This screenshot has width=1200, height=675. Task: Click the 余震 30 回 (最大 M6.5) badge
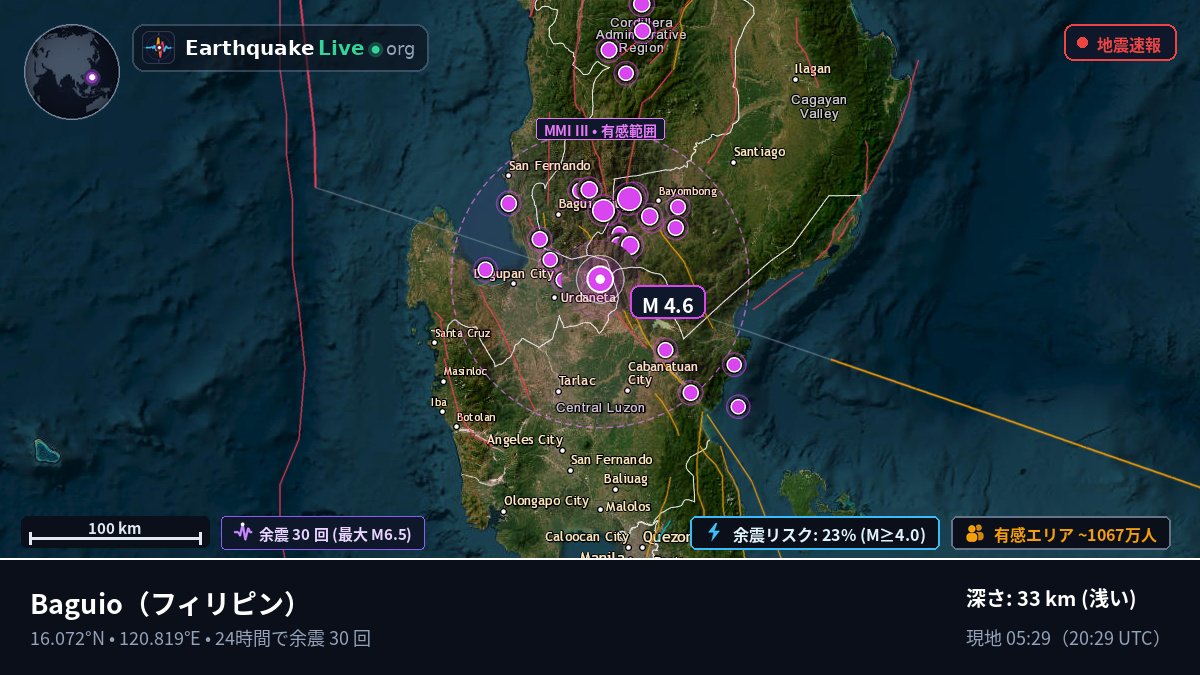coord(323,533)
